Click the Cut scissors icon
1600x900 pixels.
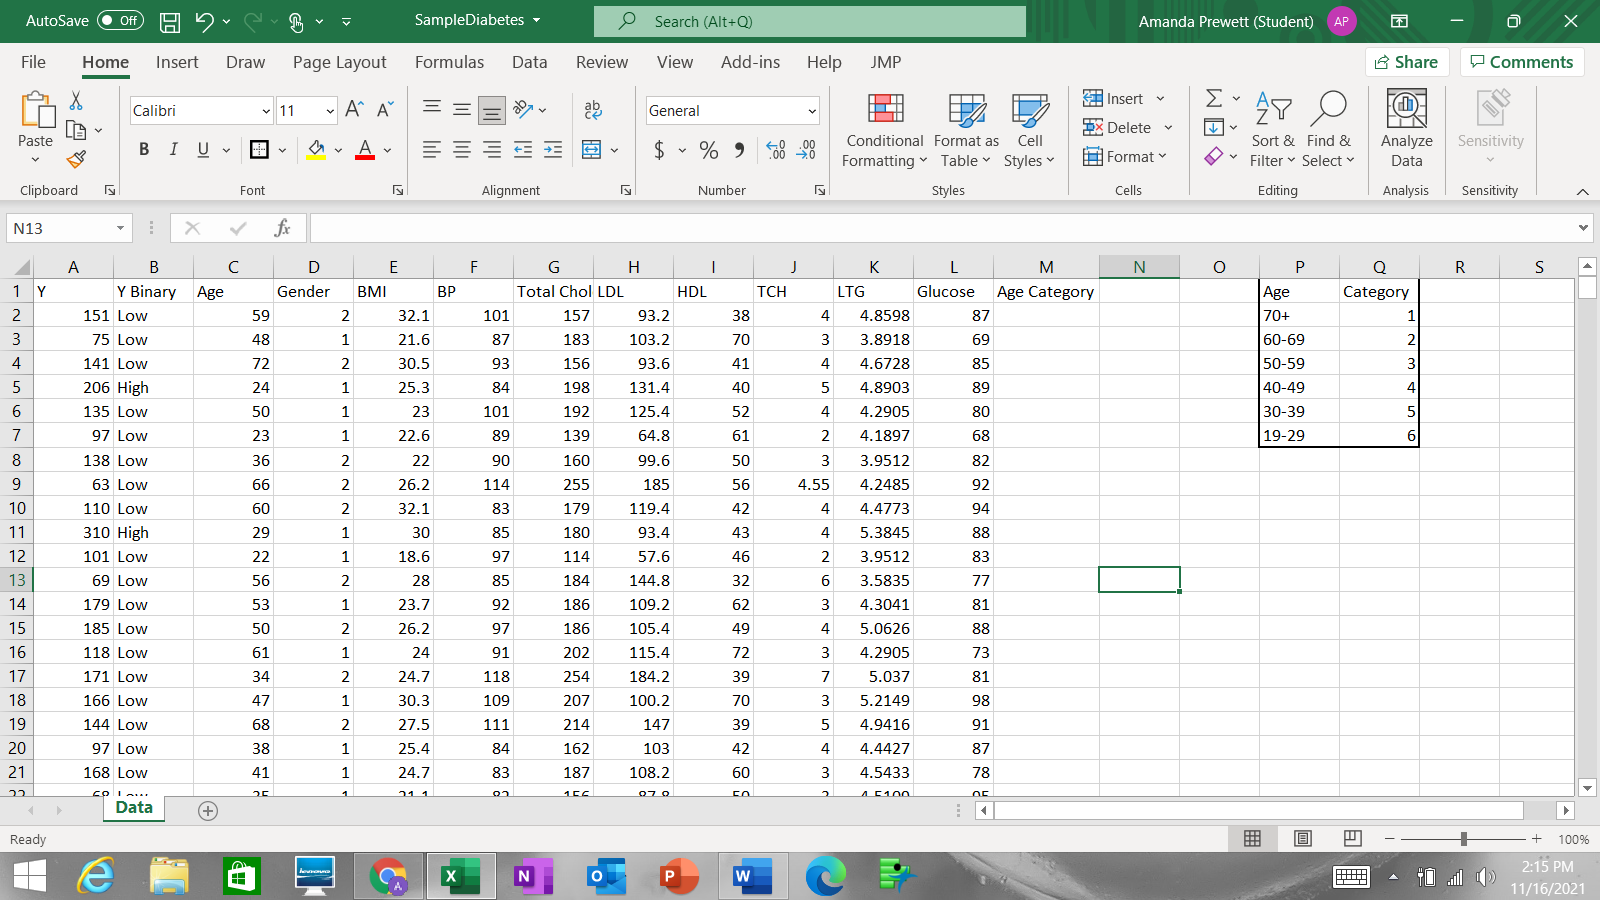(x=76, y=101)
